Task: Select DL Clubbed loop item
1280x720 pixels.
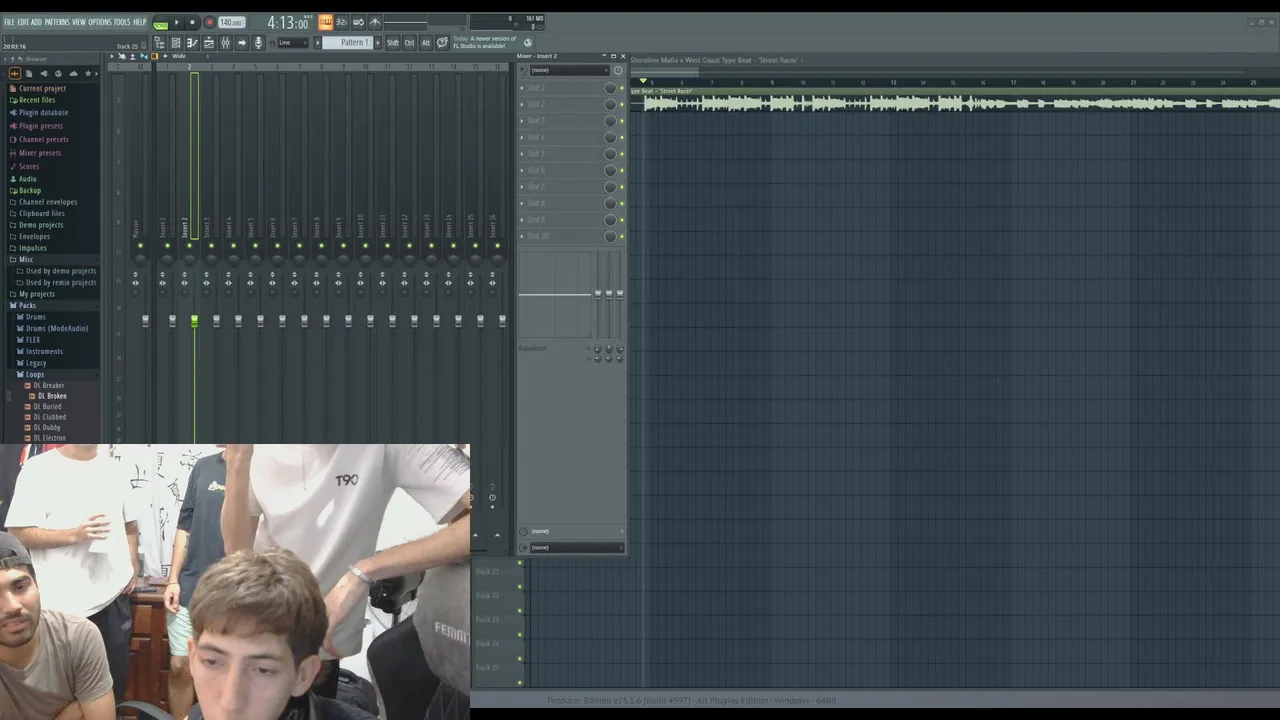Action: [x=49, y=417]
